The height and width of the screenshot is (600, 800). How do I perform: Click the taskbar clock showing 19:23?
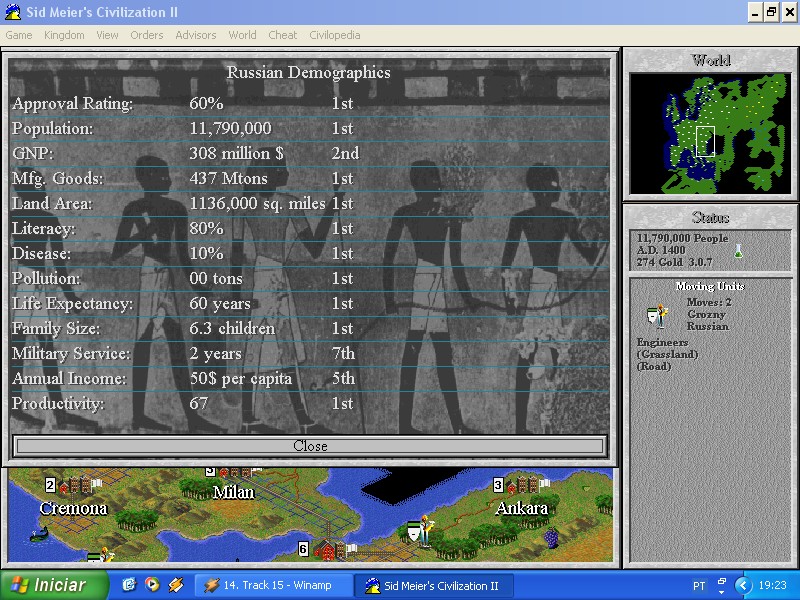pos(772,585)
